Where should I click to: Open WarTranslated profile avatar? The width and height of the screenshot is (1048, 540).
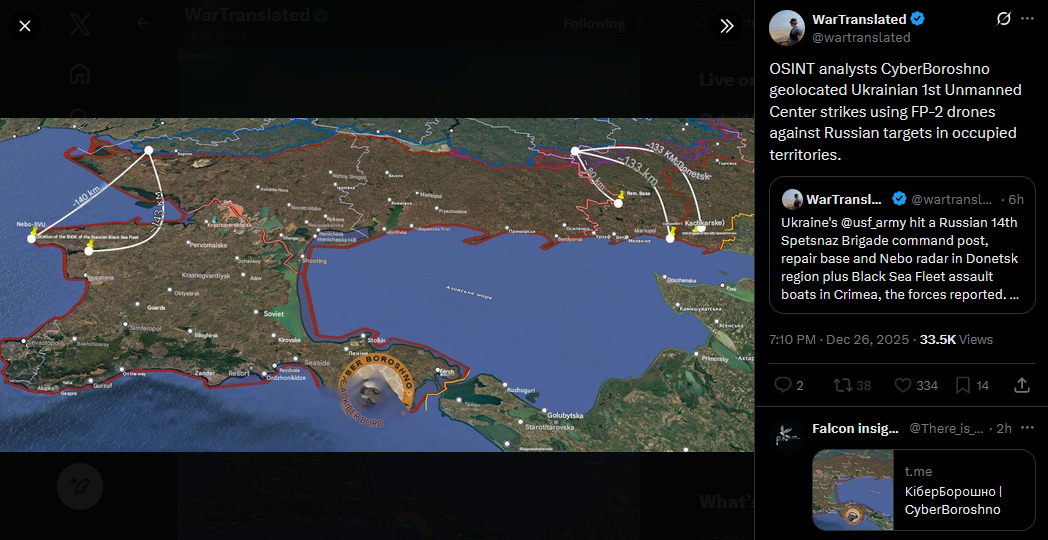(787, 28)
